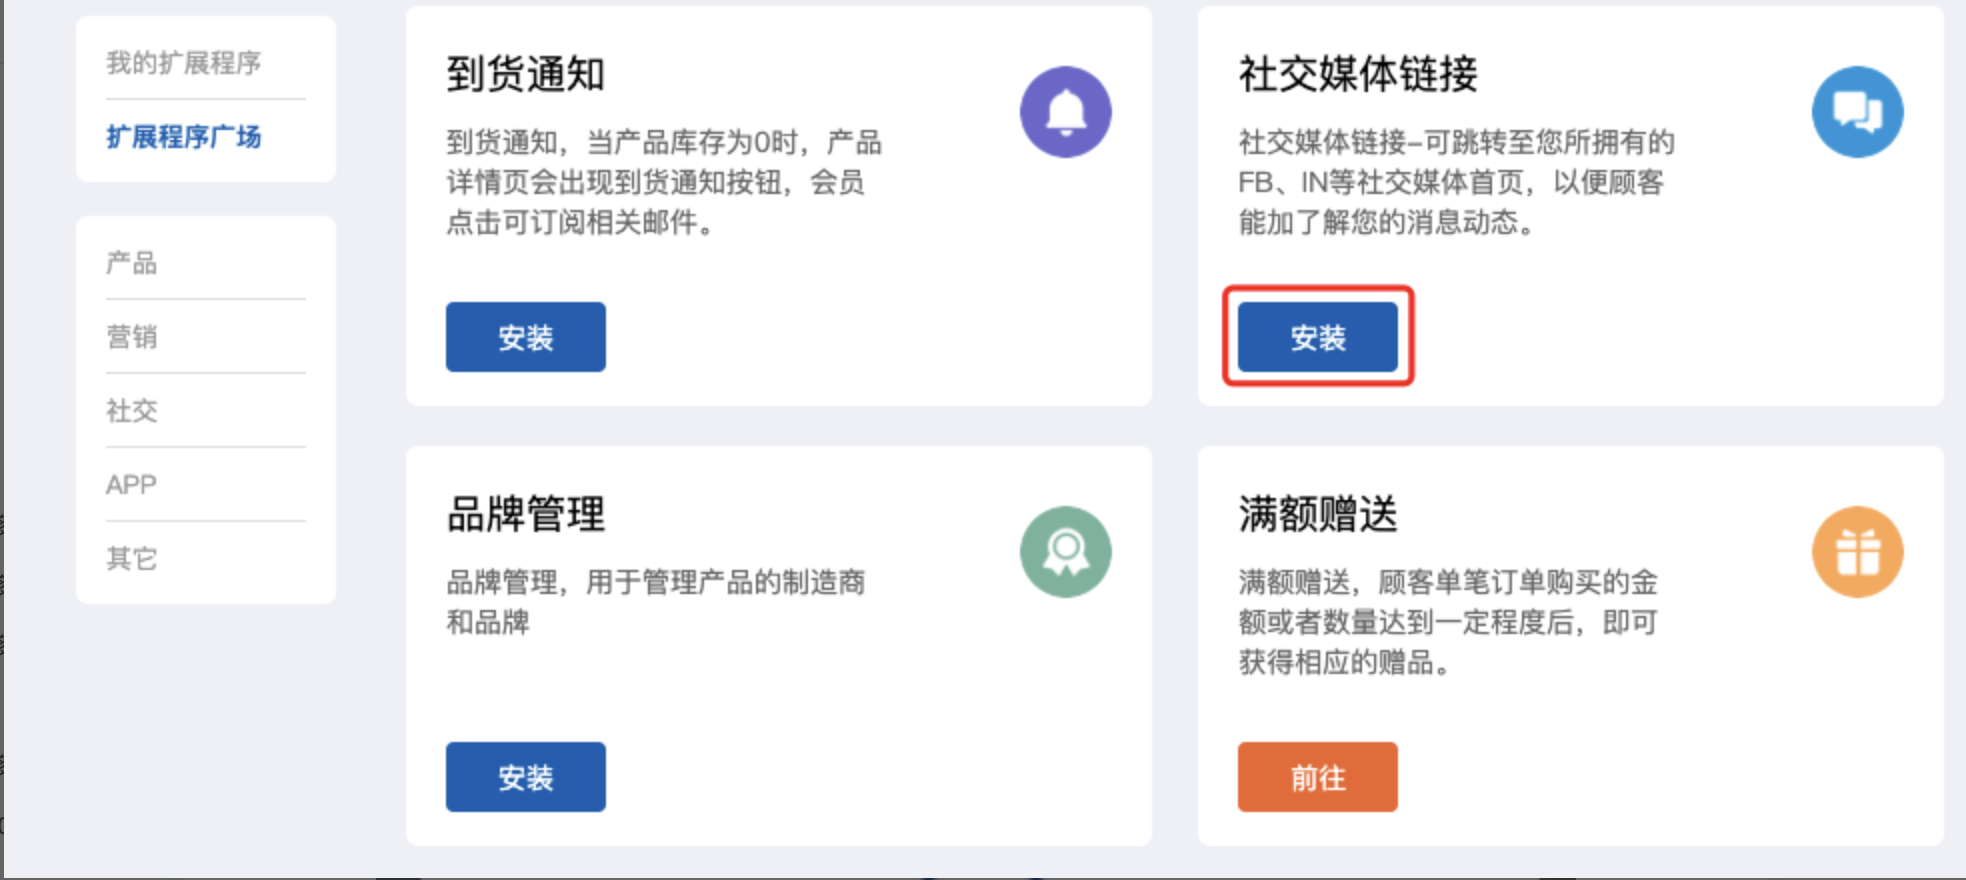Filter extensions by 营销 category

[132, 337]
